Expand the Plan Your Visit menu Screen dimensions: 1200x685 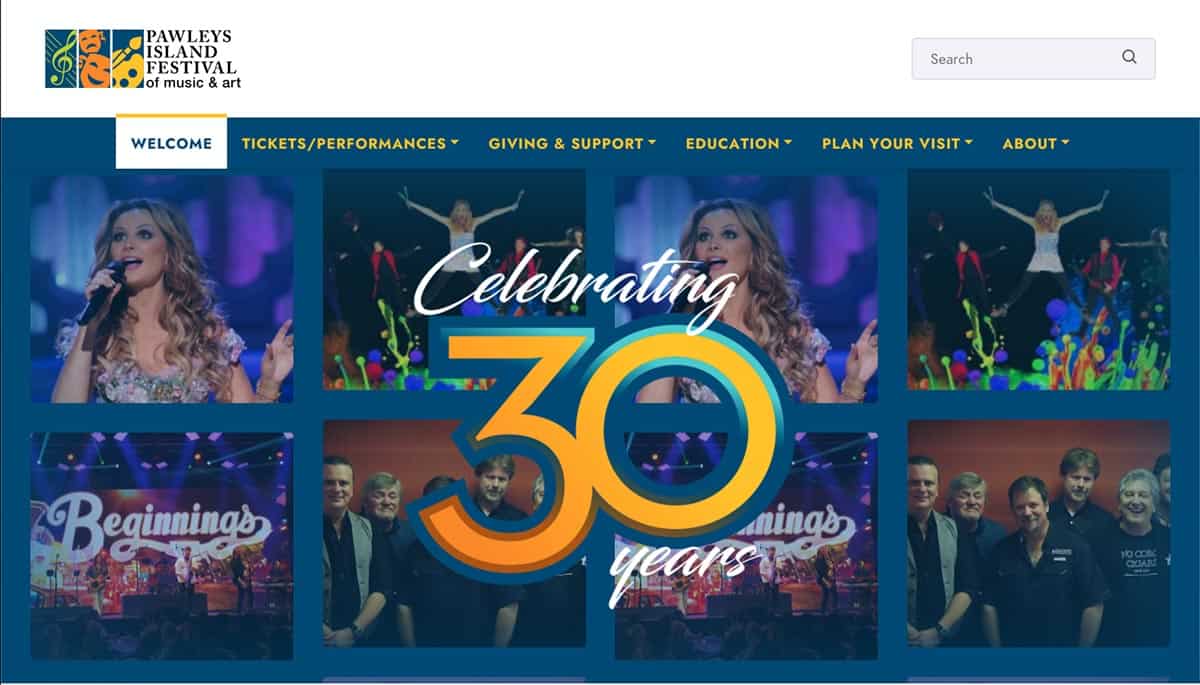[x=897, y=143]
